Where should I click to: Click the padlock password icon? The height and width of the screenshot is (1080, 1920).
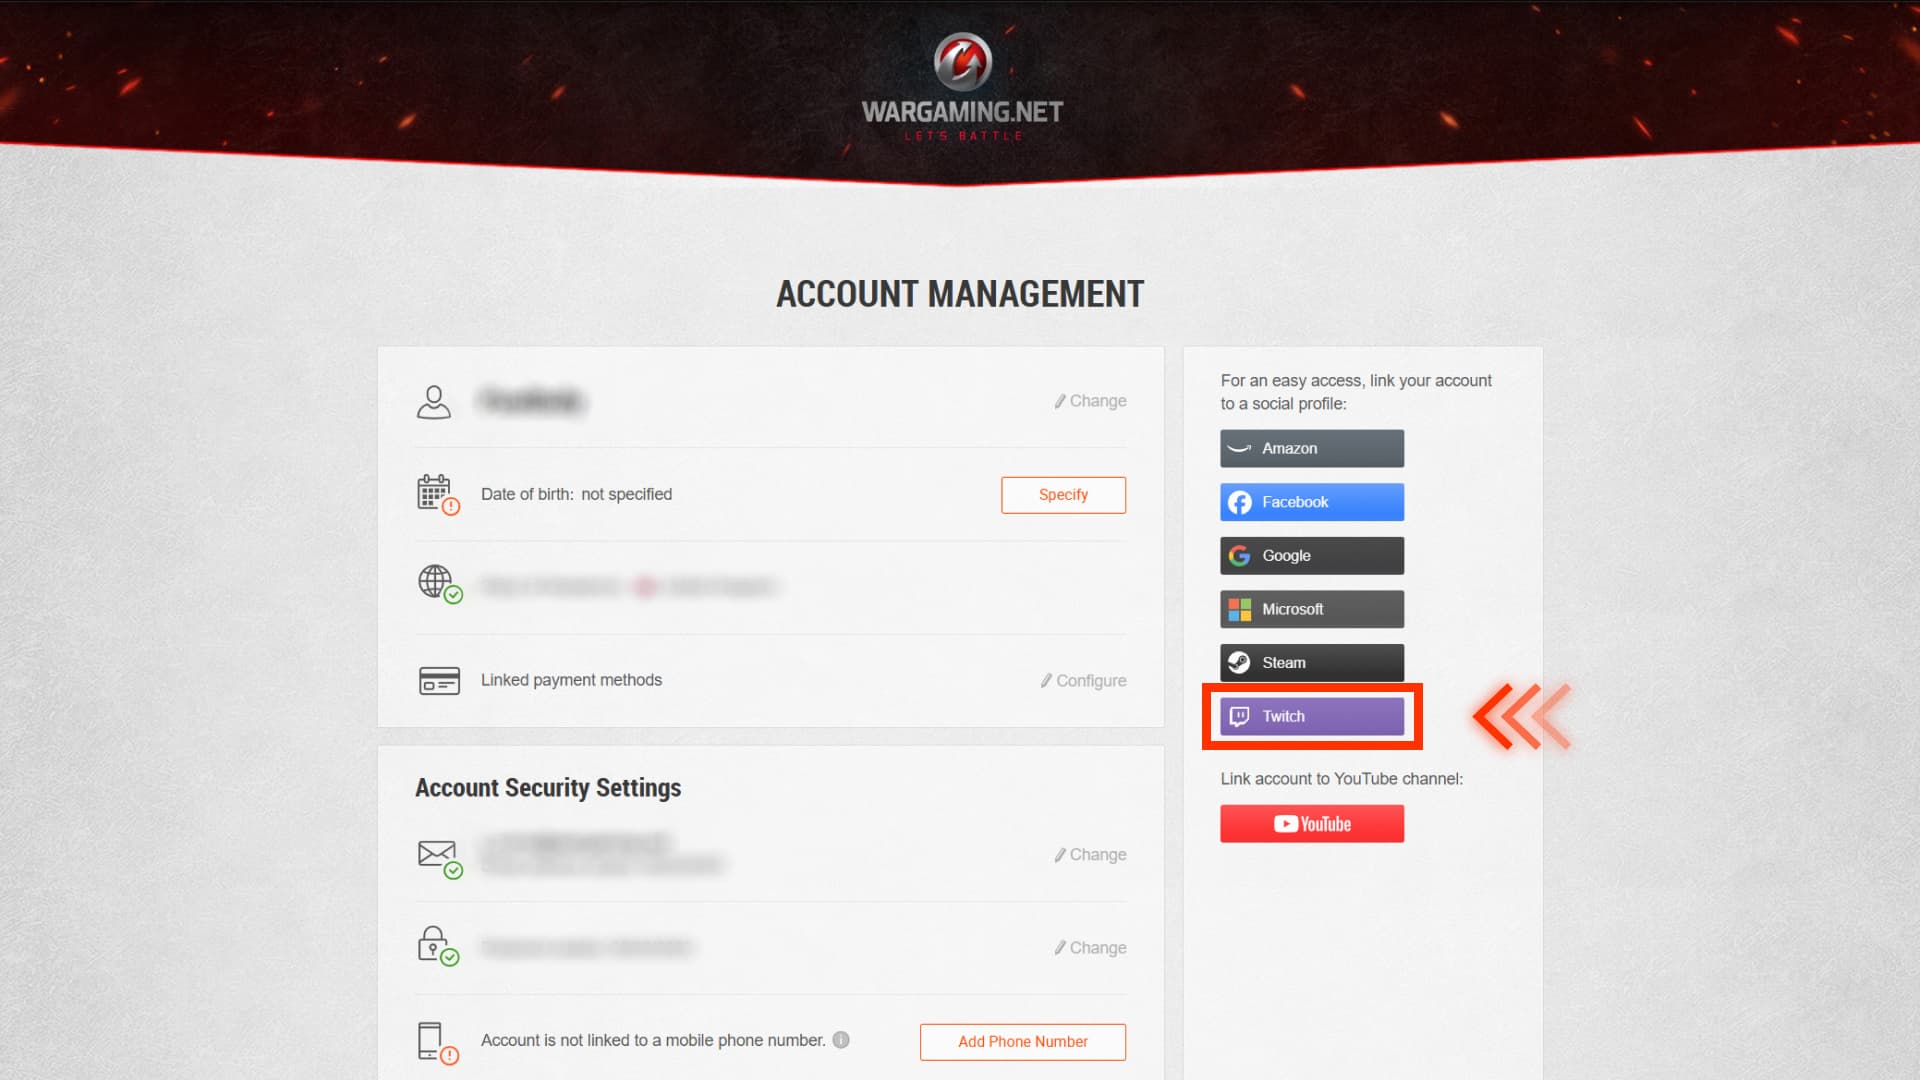pyautogui.click(x=438, y=946)
